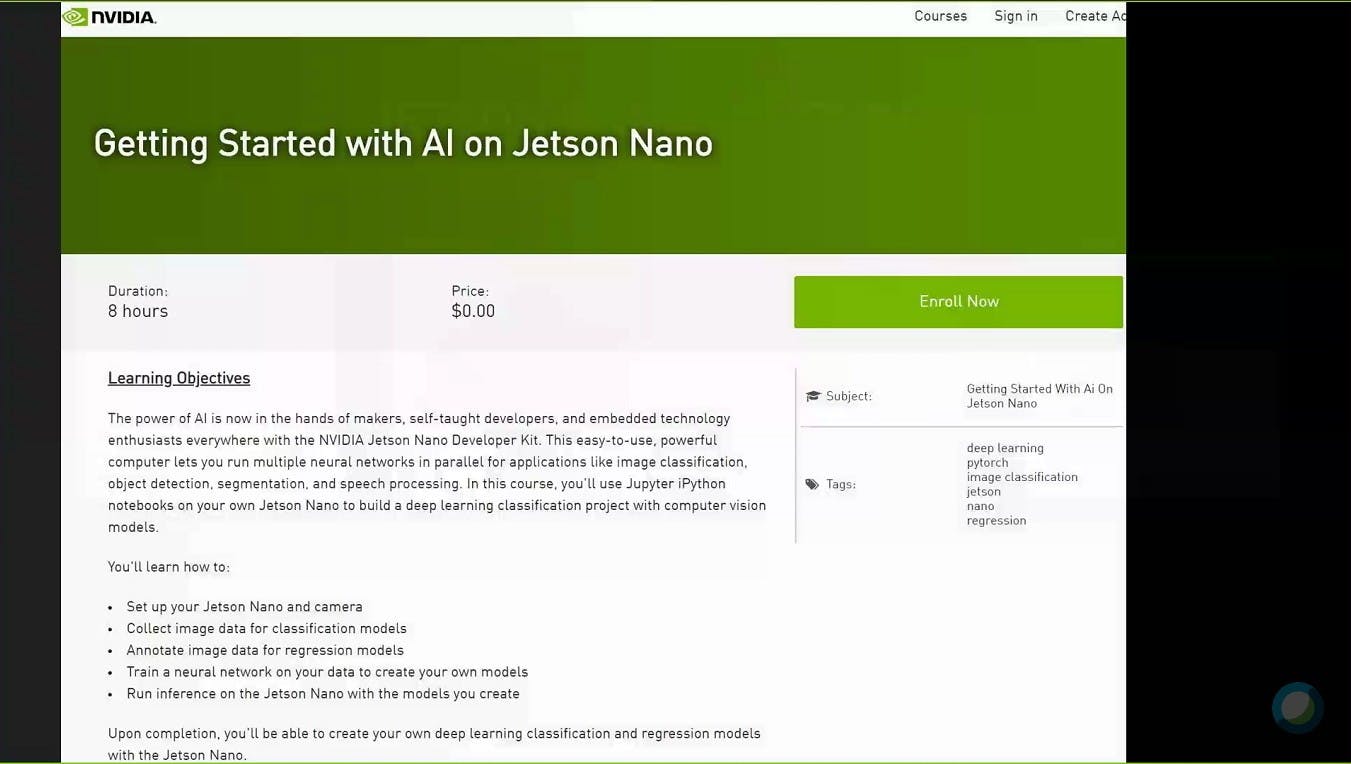
Task: Choose the jetson tag
Action: [983, 492]
